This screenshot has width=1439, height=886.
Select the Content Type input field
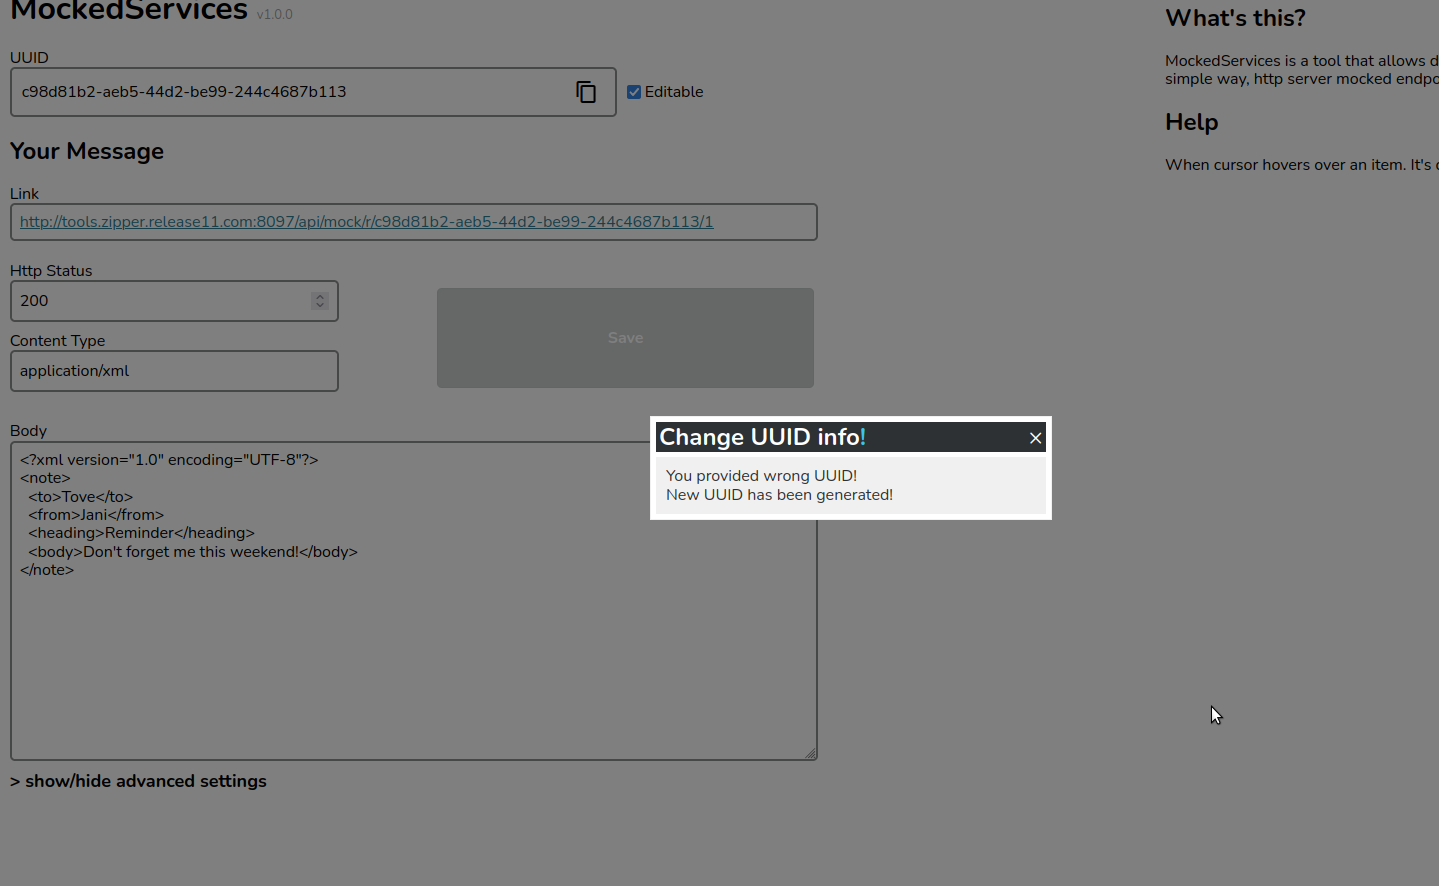pyautogui.click(x=174, y=371)
